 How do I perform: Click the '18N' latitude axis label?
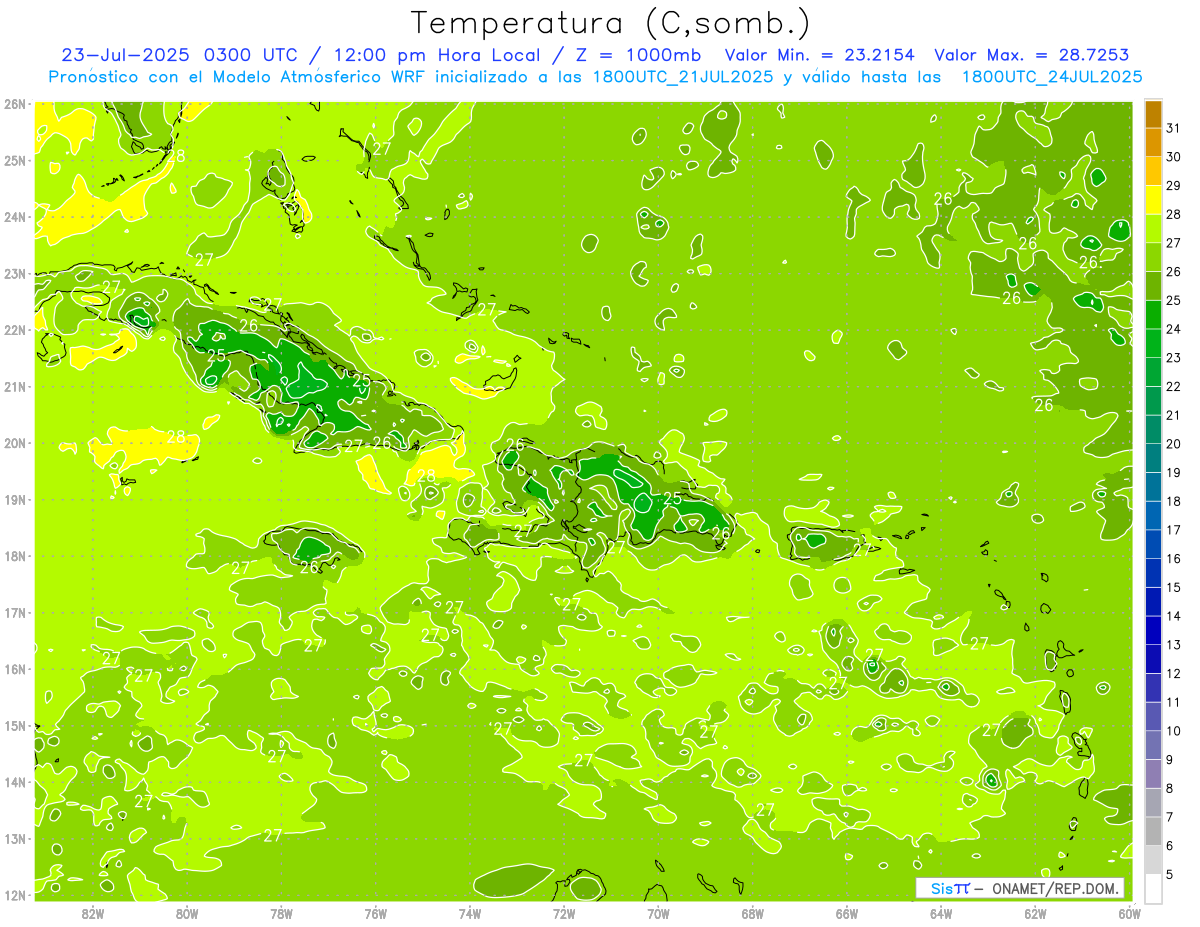(15, 556)
